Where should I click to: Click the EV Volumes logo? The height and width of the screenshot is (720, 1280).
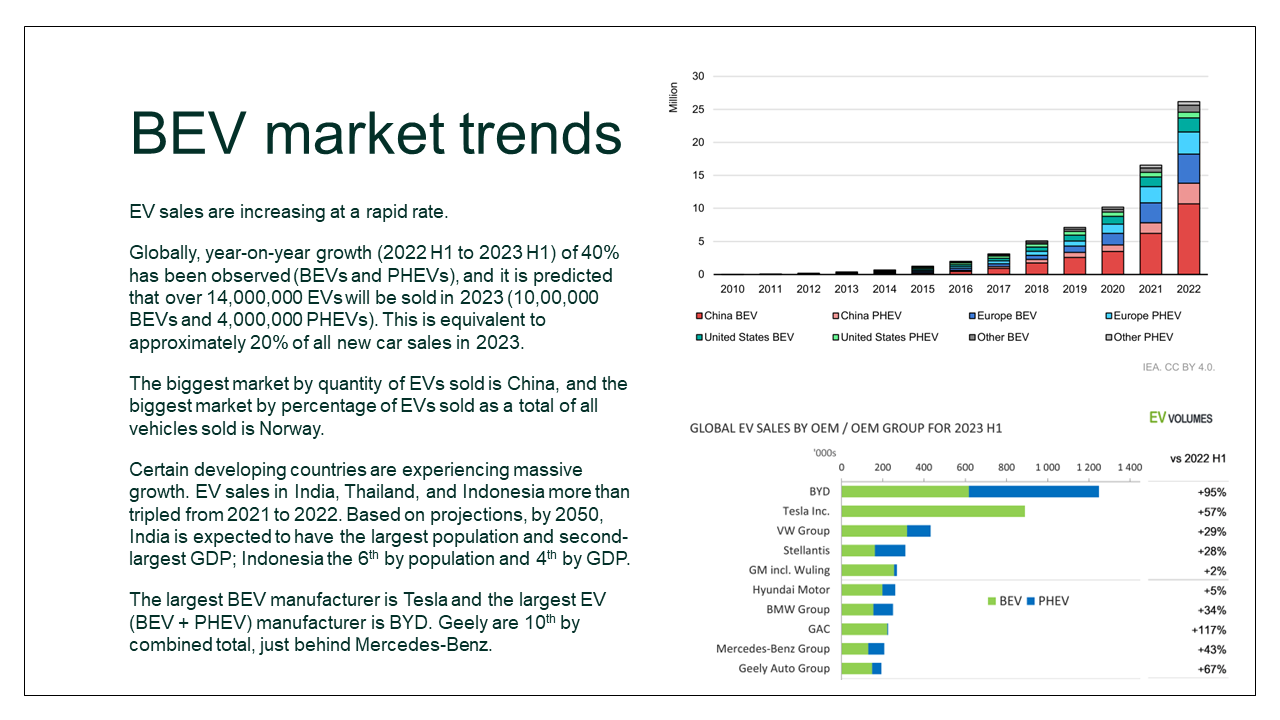click(1180, 417)
